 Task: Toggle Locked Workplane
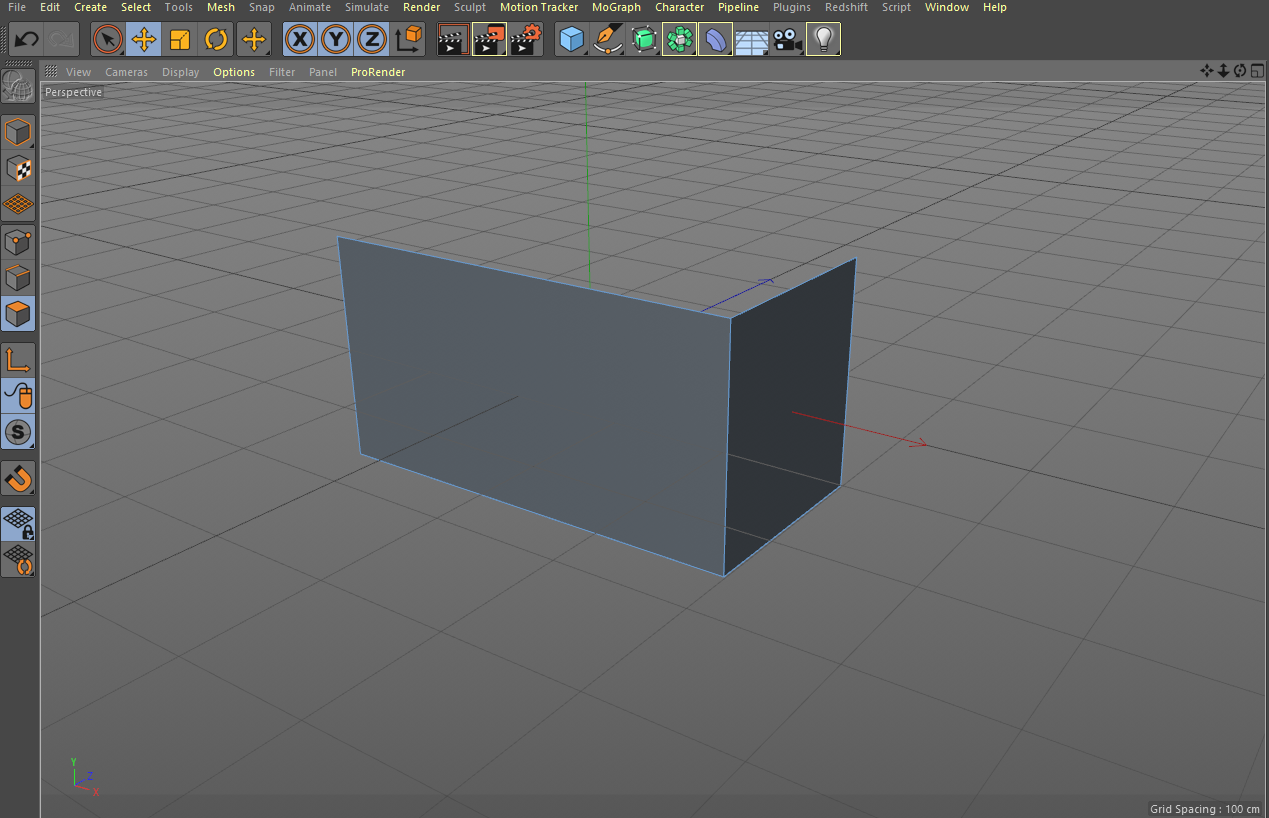point(19,524)
